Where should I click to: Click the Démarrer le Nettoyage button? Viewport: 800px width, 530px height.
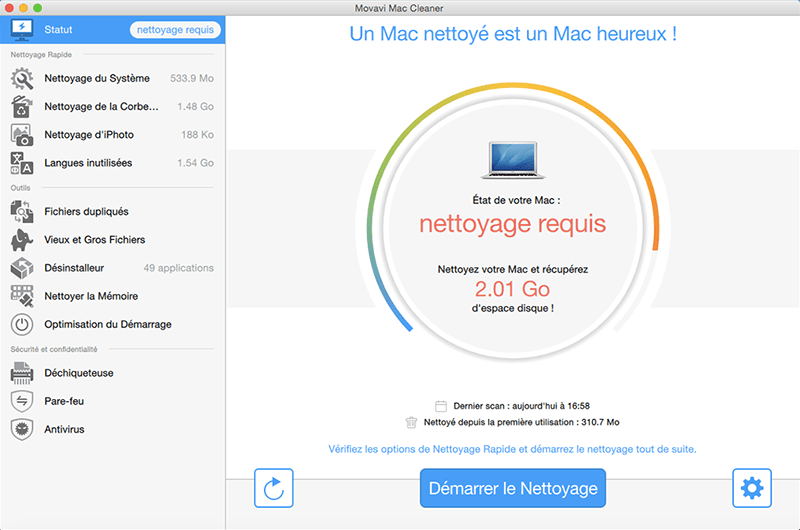[513, 488]
